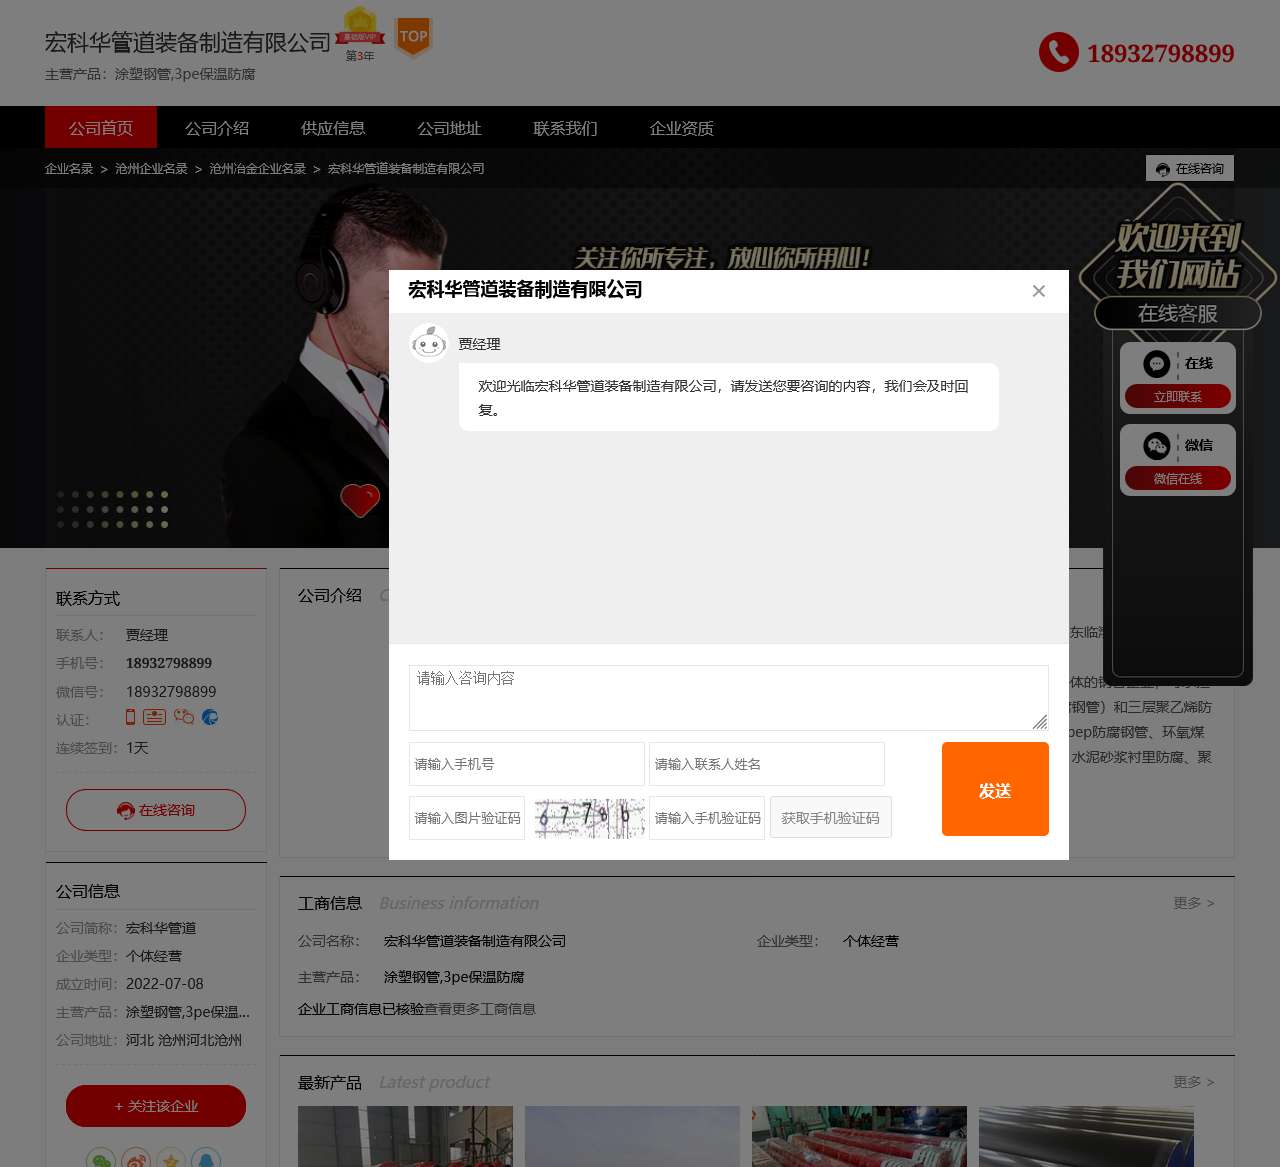Click the Weibo share icon
Viewport: 1280px width, 1167px height.
click(135, 1159)
